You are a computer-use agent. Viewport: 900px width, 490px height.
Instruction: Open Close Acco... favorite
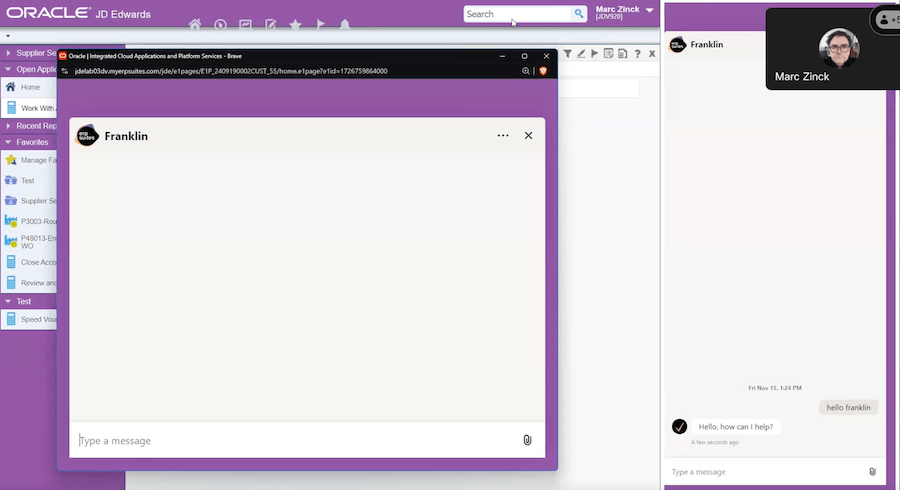tap(30, 262)
